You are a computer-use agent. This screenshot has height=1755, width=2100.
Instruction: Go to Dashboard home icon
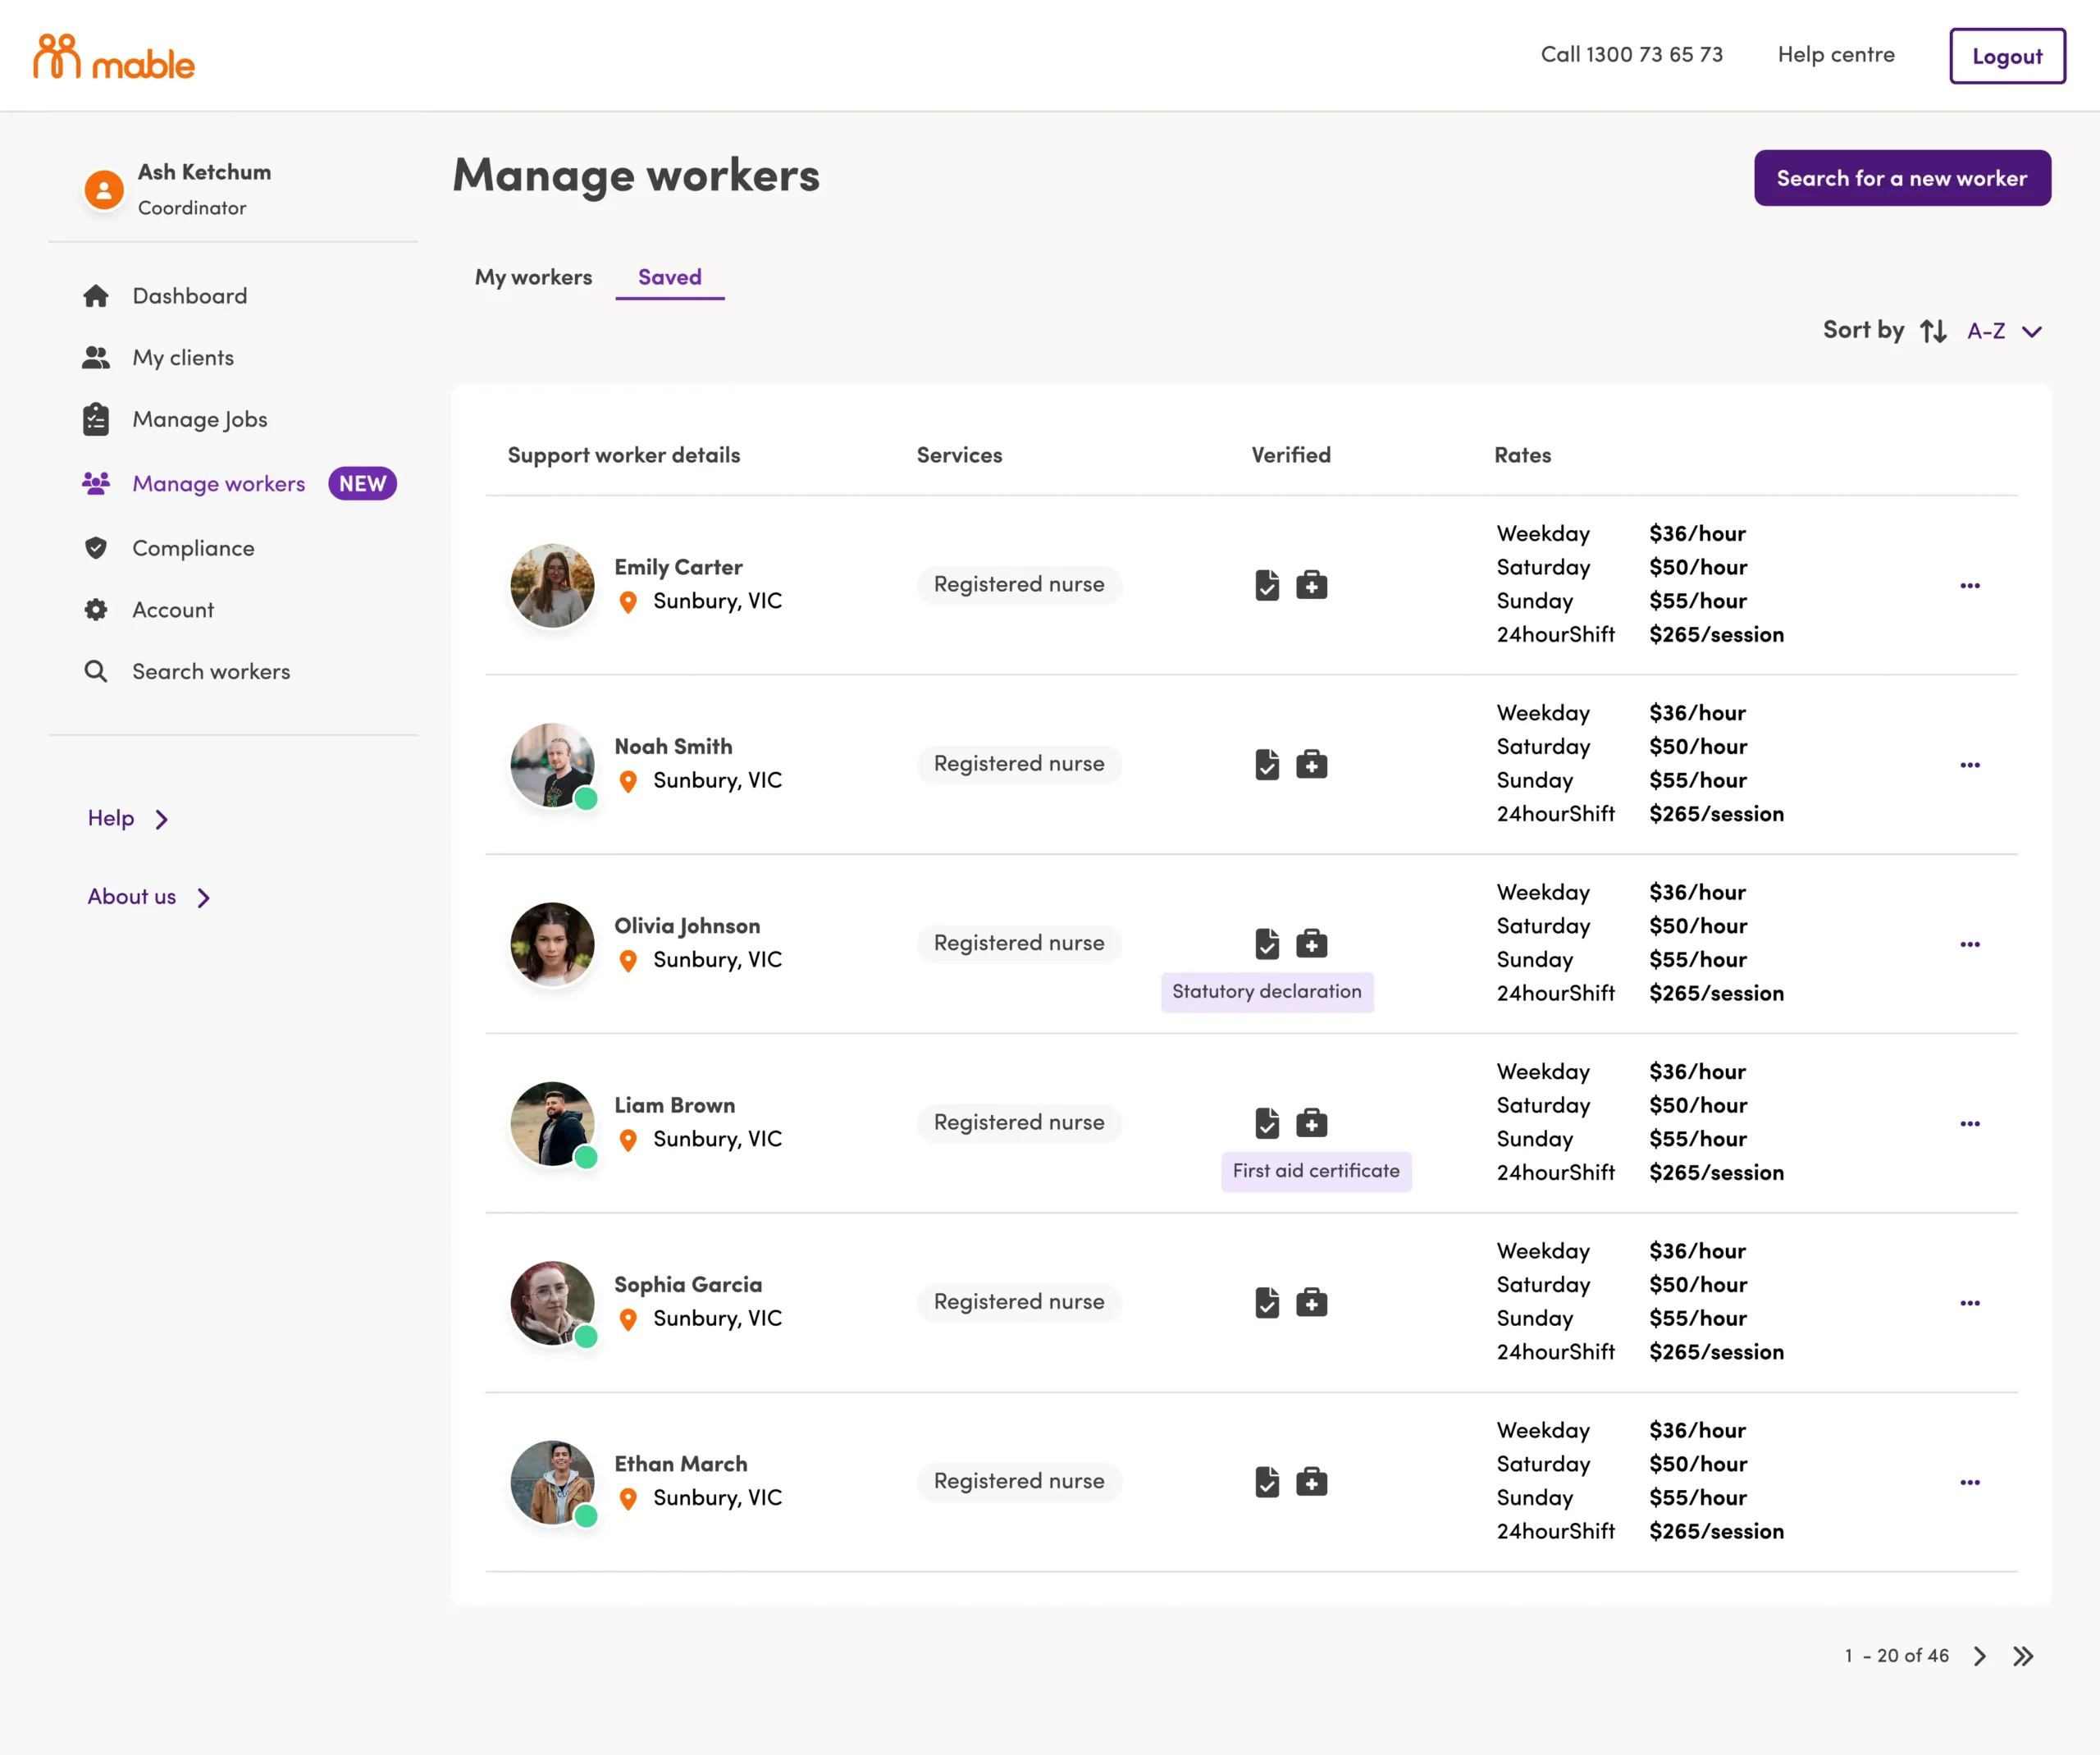(96, 296)
